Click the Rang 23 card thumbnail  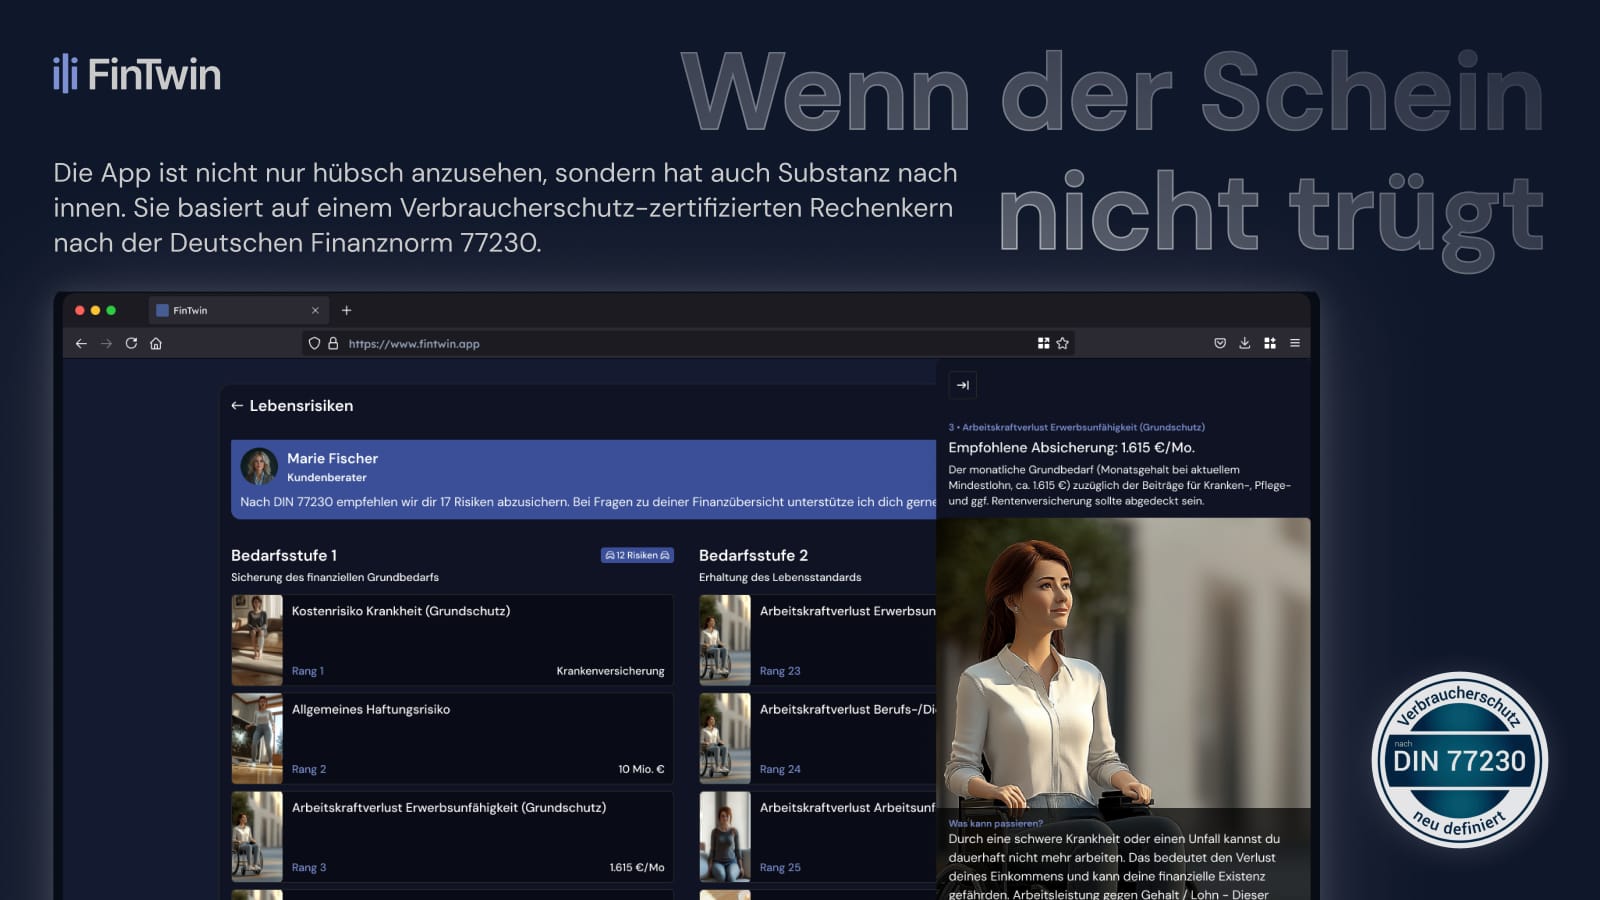tap(725, 640)
